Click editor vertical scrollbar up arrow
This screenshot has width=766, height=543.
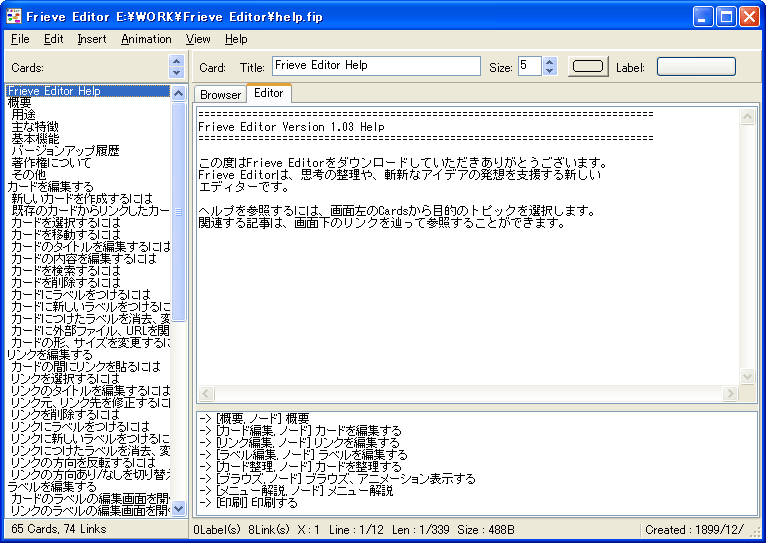[747, 116]
